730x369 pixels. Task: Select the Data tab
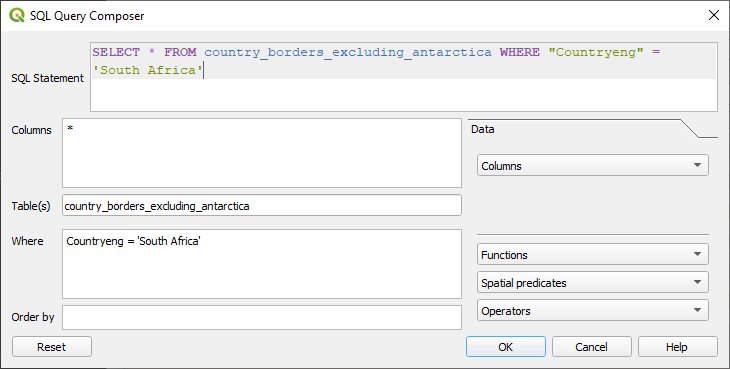click(x=483, y=129)
